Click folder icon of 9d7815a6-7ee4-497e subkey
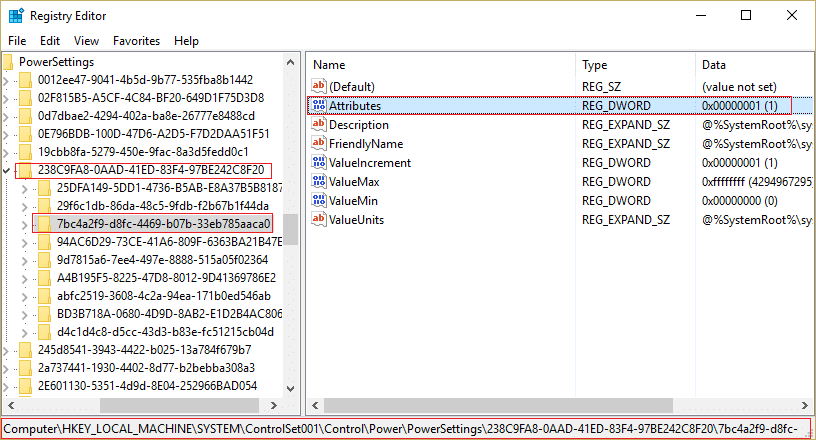This screenshot has height=440, width=816. 44,260
